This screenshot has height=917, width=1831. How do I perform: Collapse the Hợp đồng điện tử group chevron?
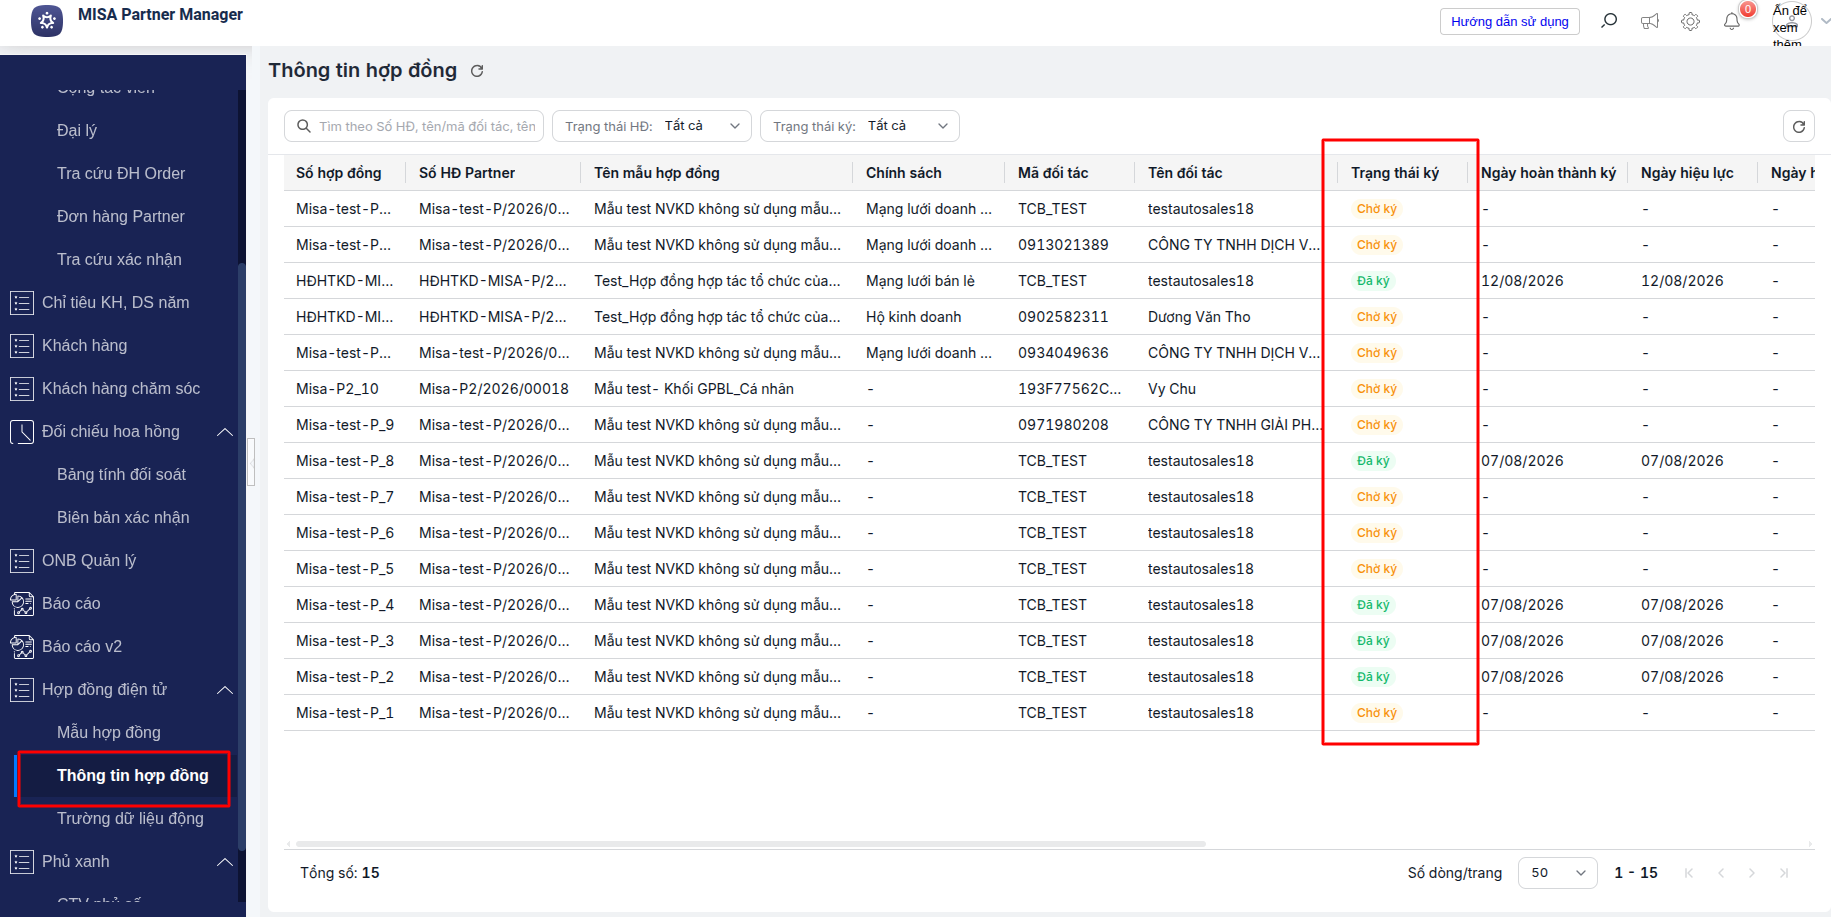[x=225, y=690]
